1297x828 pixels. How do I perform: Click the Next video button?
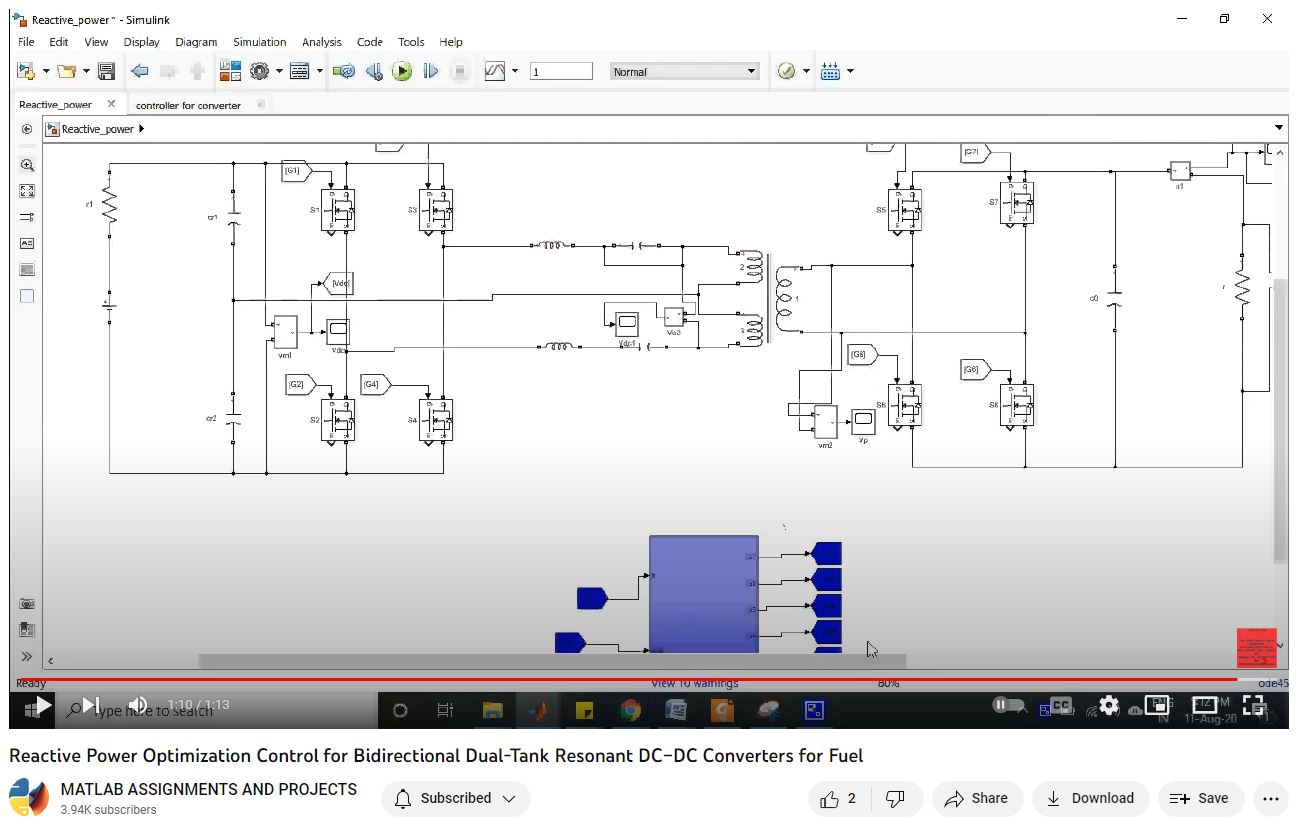(x=90, y=705)
